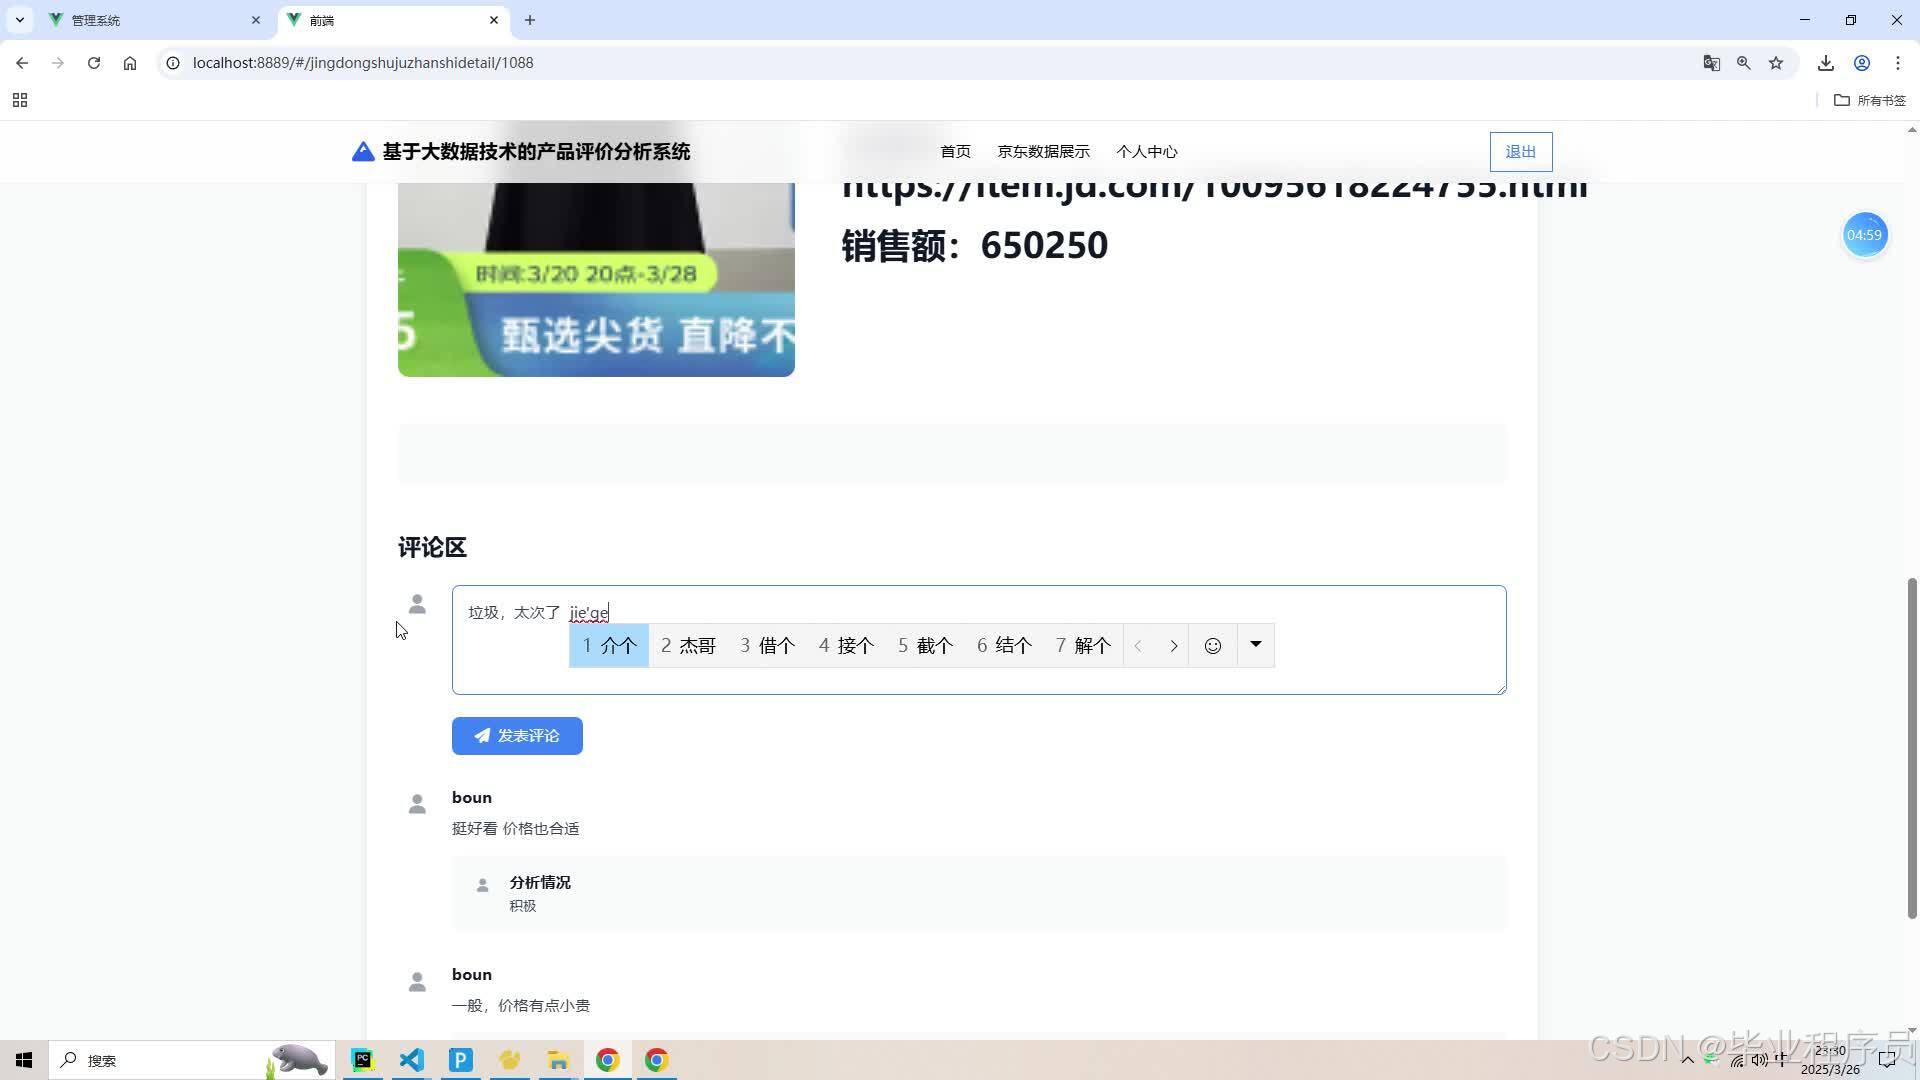
Task: Open the apps grid icon in bookmarks bar
Action: pyautogui.click(x=20, y=100)
